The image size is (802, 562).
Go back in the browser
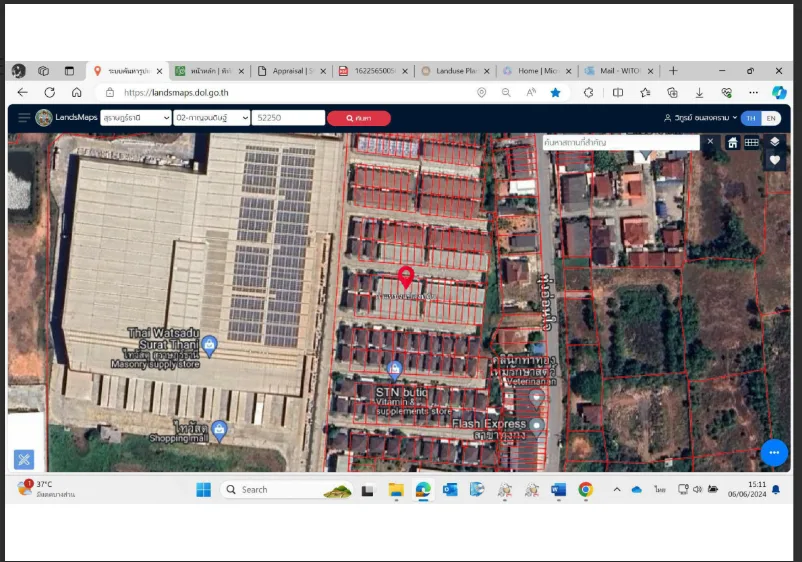[x=23, y=93]
